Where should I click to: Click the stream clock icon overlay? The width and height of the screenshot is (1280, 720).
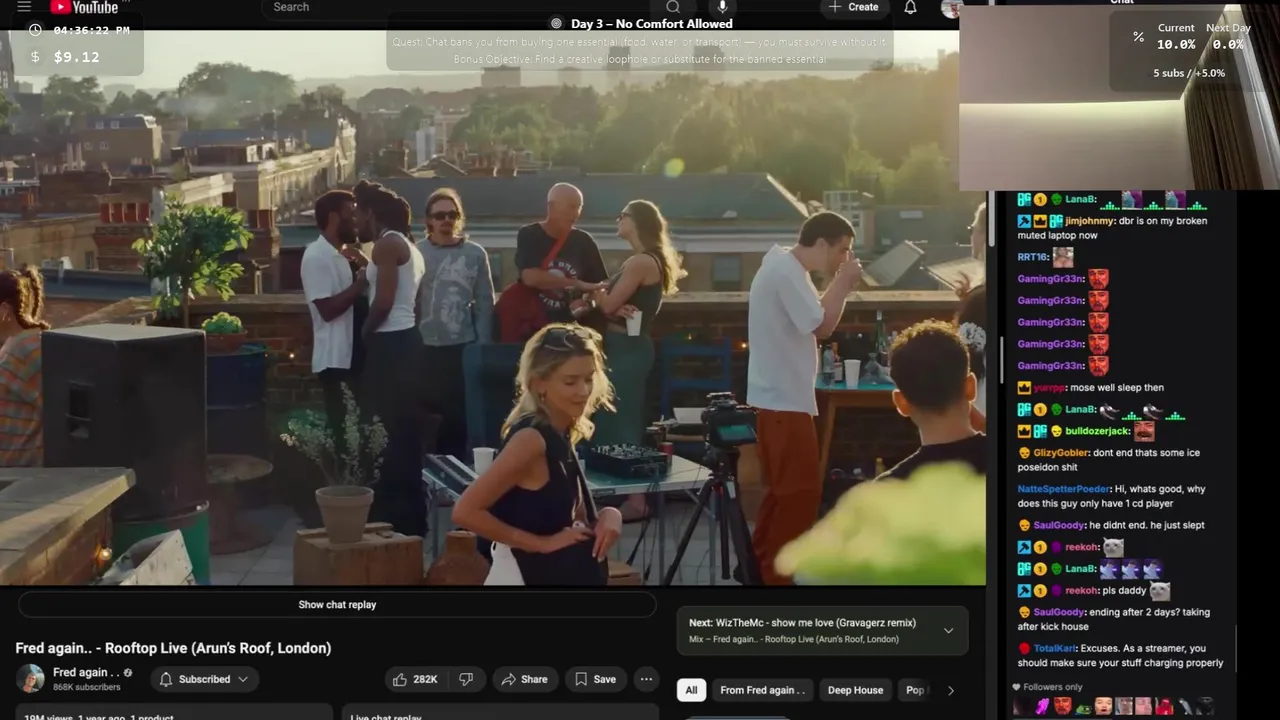36,30
